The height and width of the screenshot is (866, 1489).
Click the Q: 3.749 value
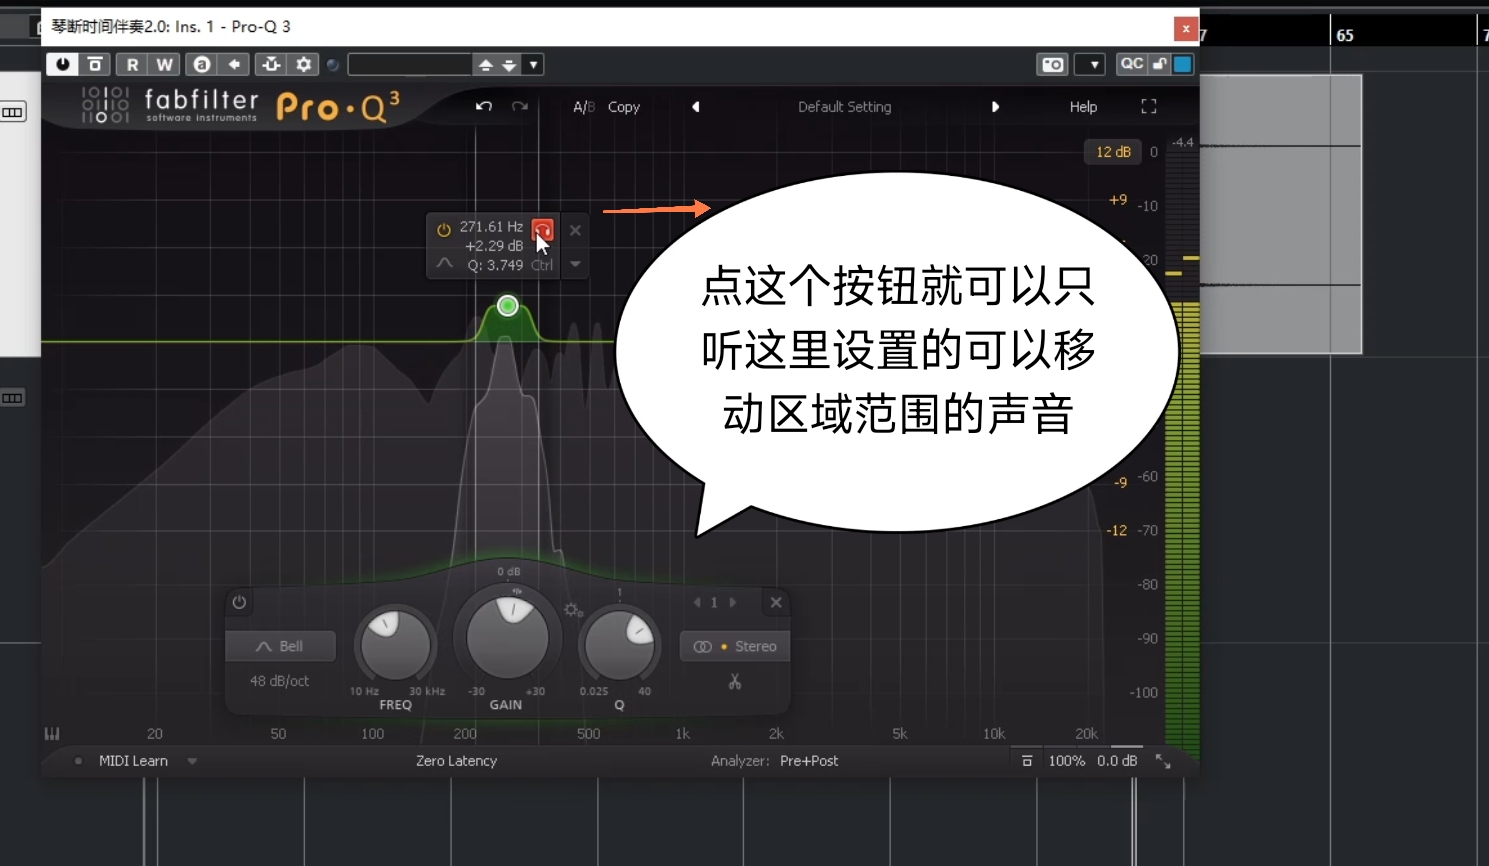click(x=495, y=265)
